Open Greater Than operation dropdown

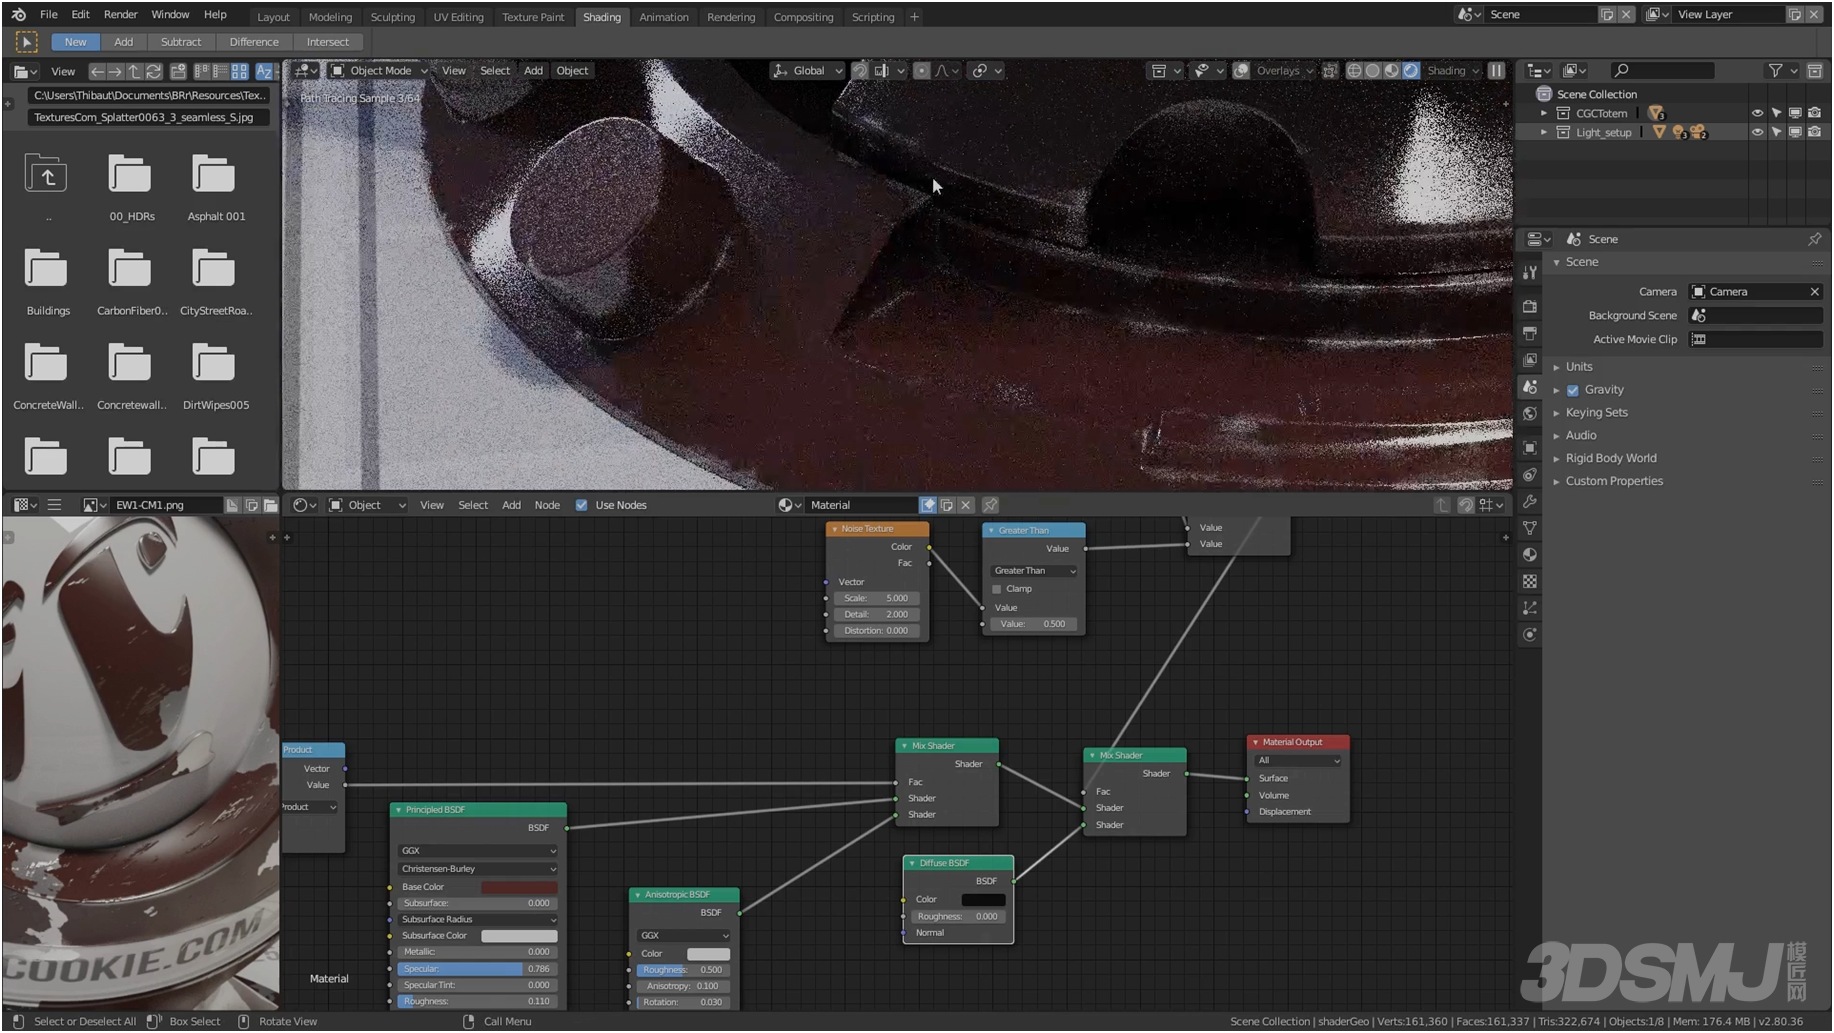1034,571
